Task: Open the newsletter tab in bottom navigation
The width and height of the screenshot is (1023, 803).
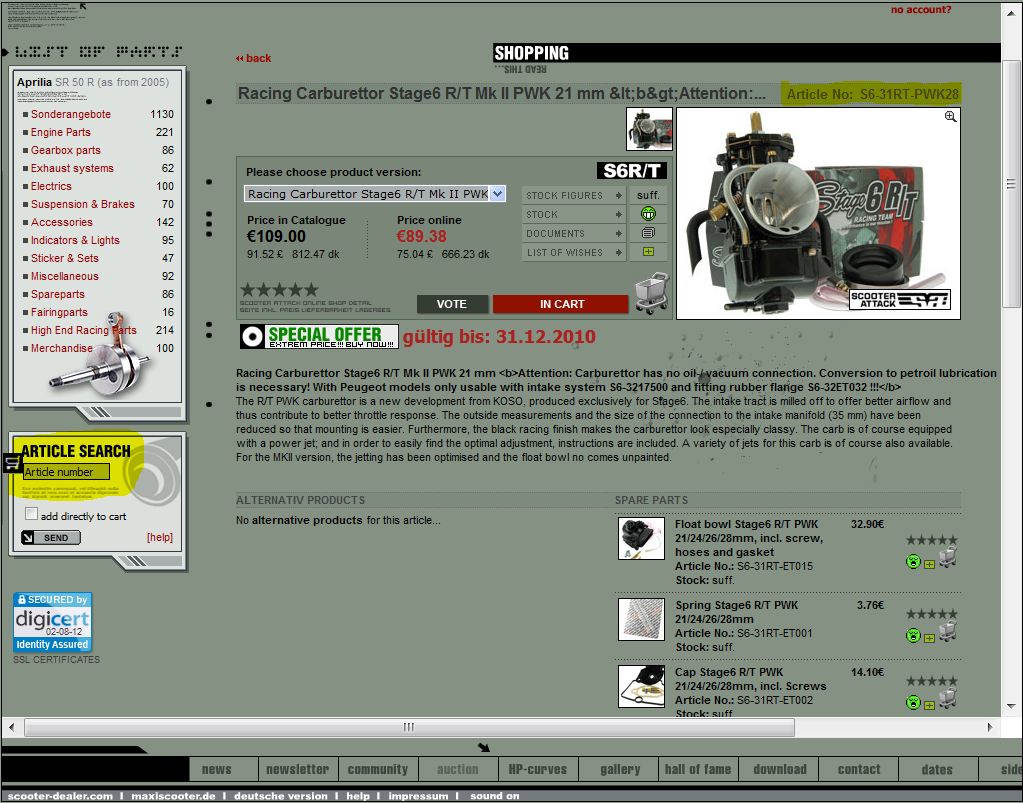Action: tap(297, 769)
